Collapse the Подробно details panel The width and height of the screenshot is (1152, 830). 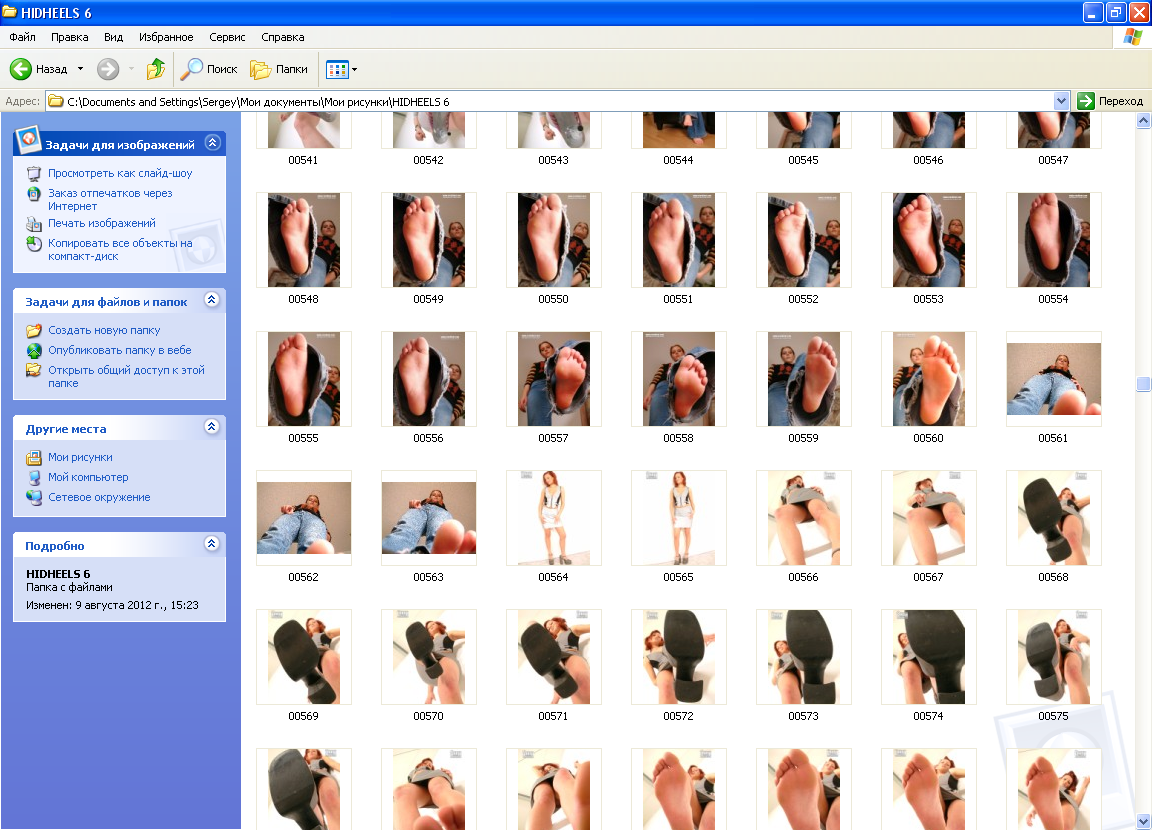coord(212,544)
